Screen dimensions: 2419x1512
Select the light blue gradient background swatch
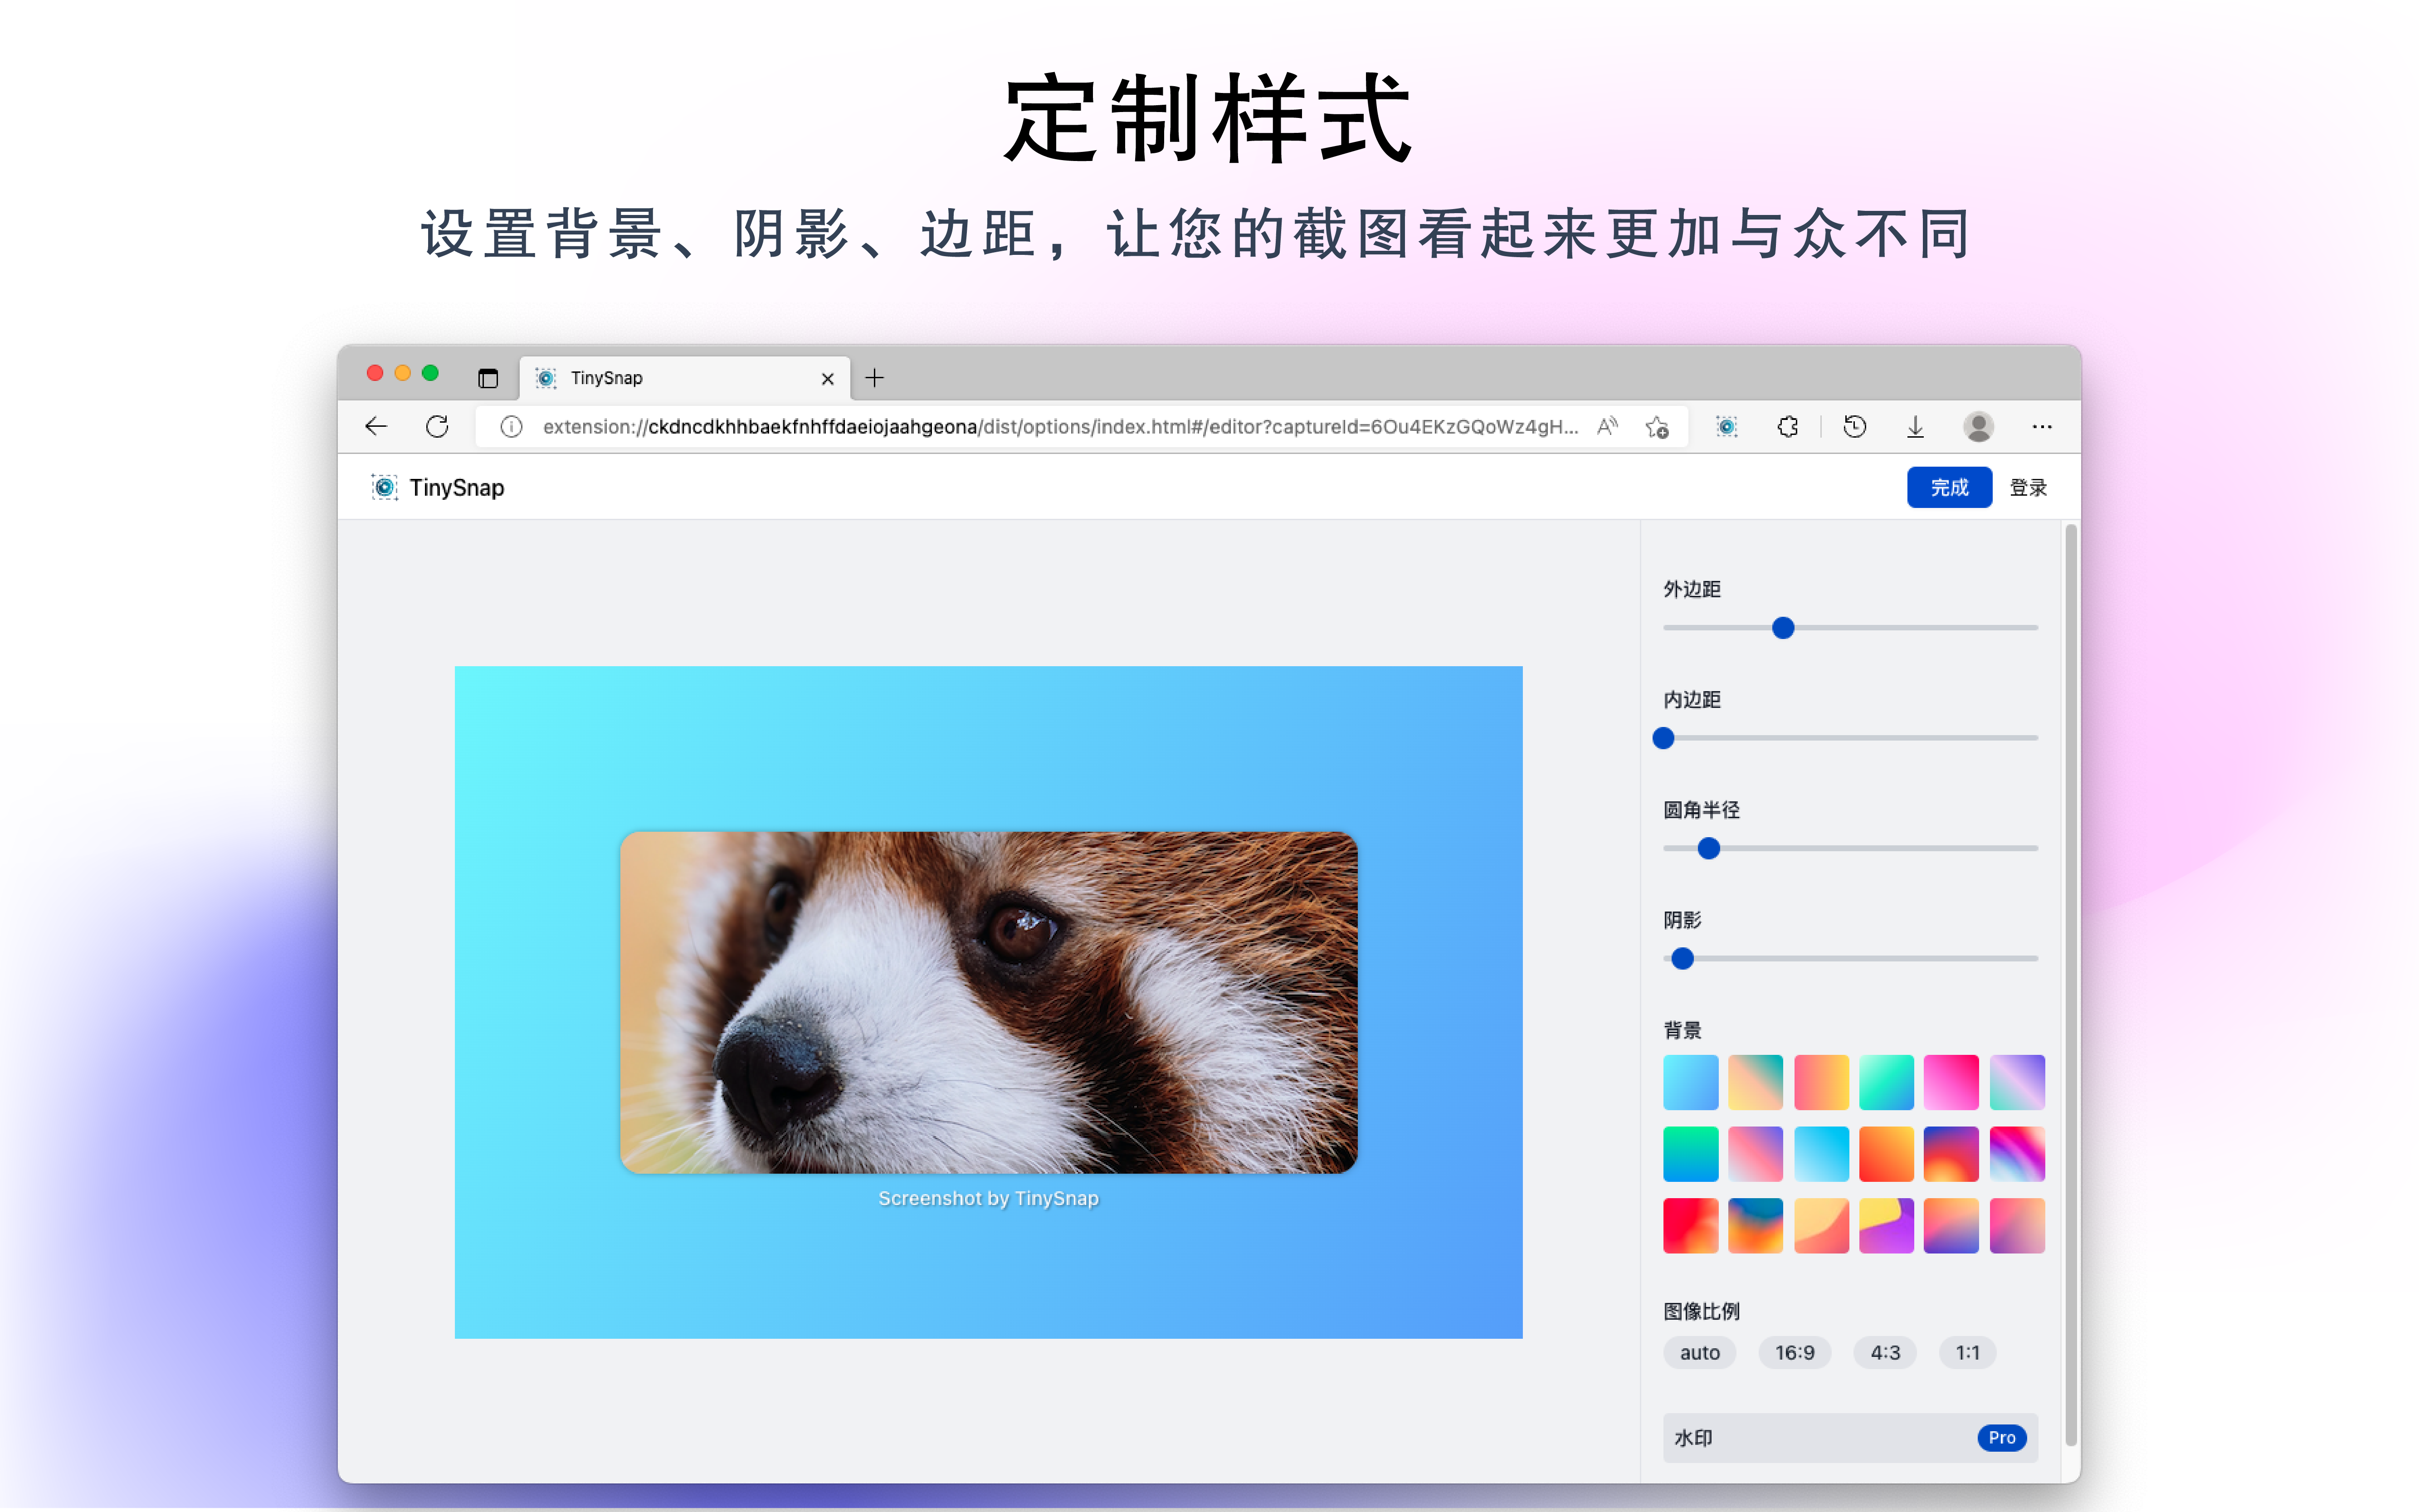[1690, 1082]
